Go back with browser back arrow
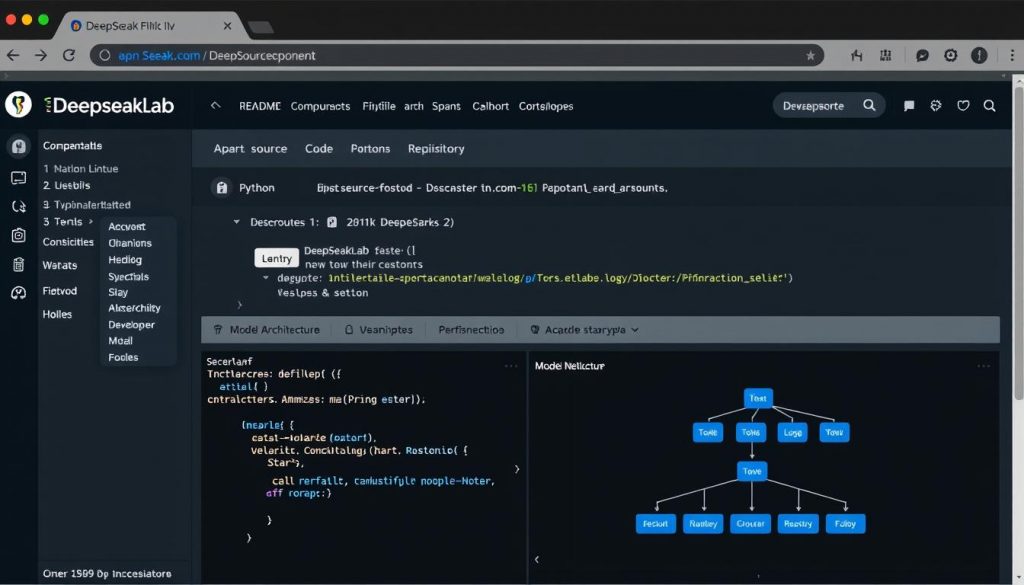This screenshot has width=1024, height=585. [x=13, y=55]
